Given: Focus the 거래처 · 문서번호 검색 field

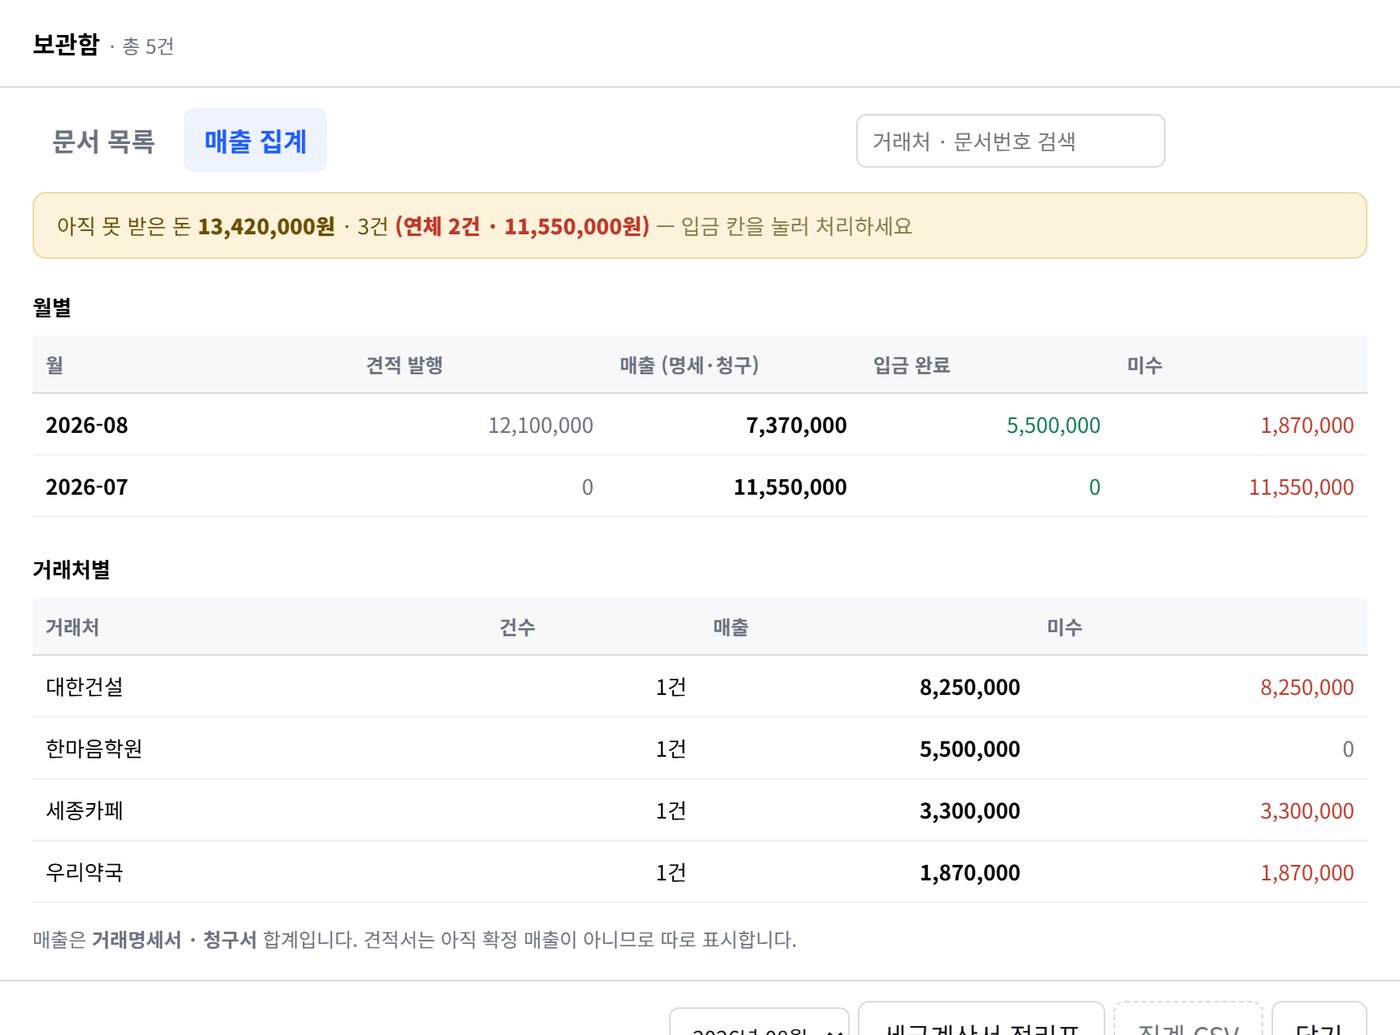Looking at the screenshot, I should (x=1010, y=141).
